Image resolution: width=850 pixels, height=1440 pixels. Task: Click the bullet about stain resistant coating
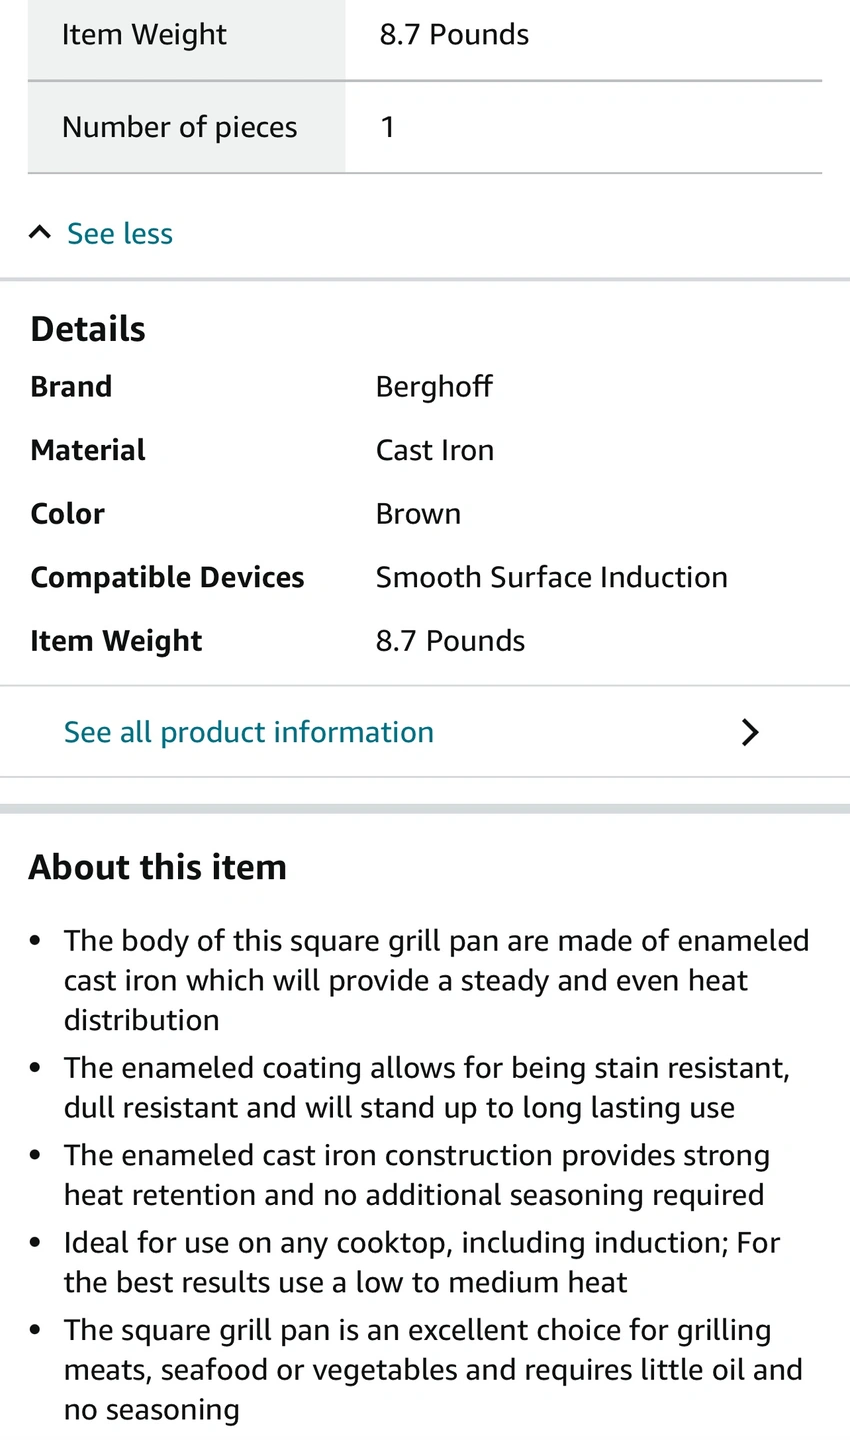[x=426, y=1088]
